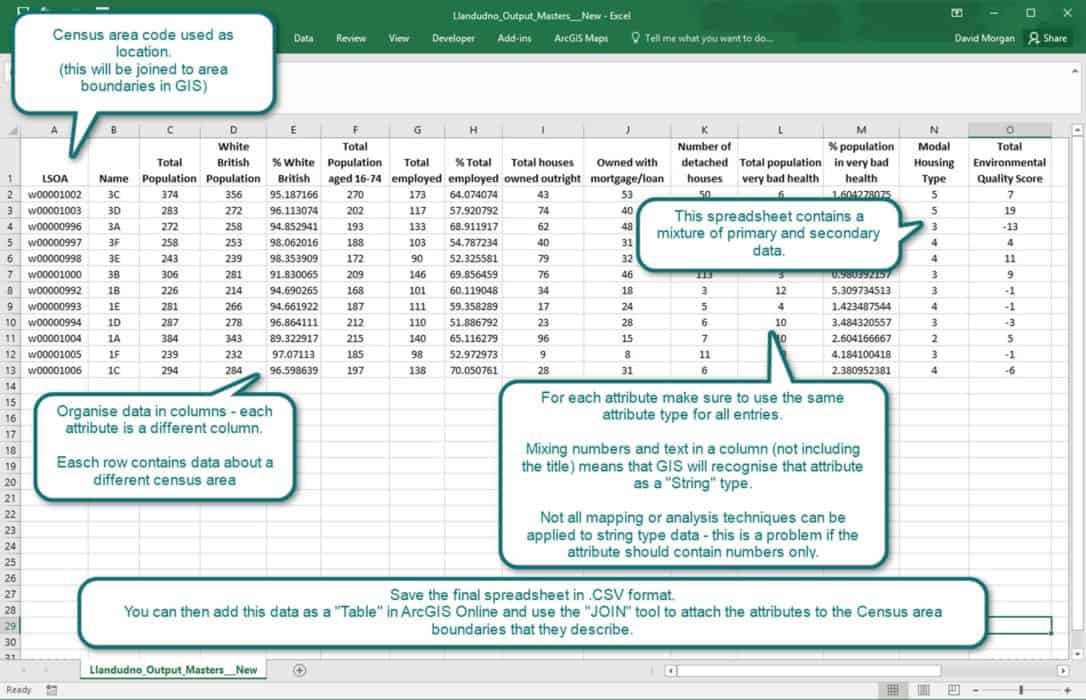Select the Page Layout view icon
Viewport: 1086px width, 700px height.
923,690
